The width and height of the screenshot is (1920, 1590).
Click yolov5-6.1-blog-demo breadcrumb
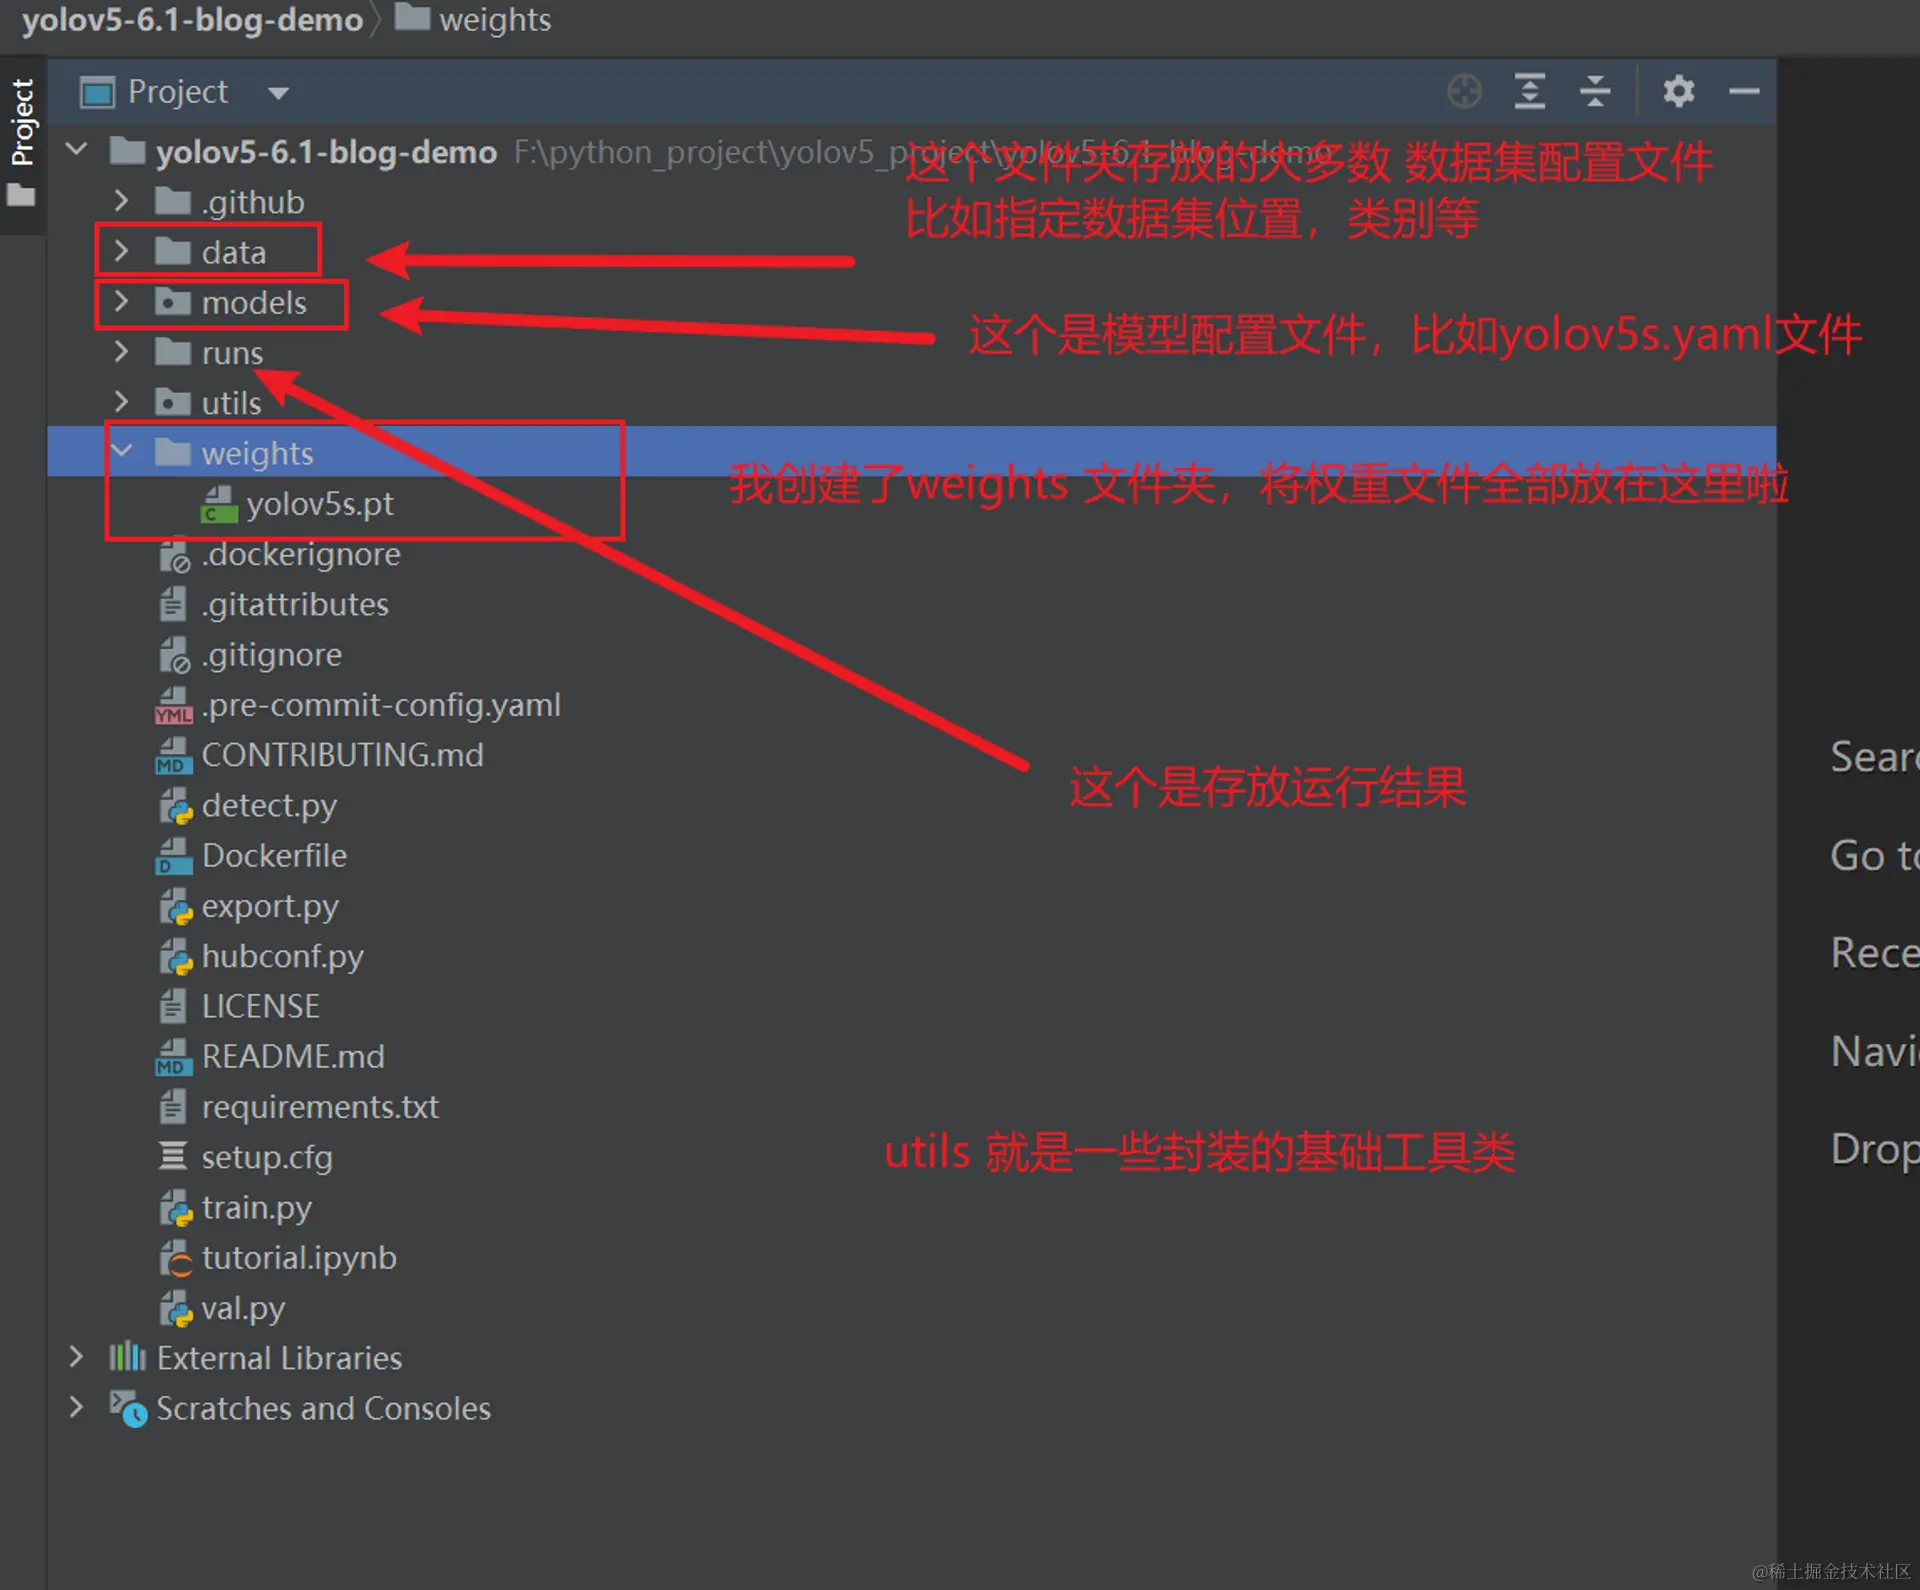[x=192, y=19]
